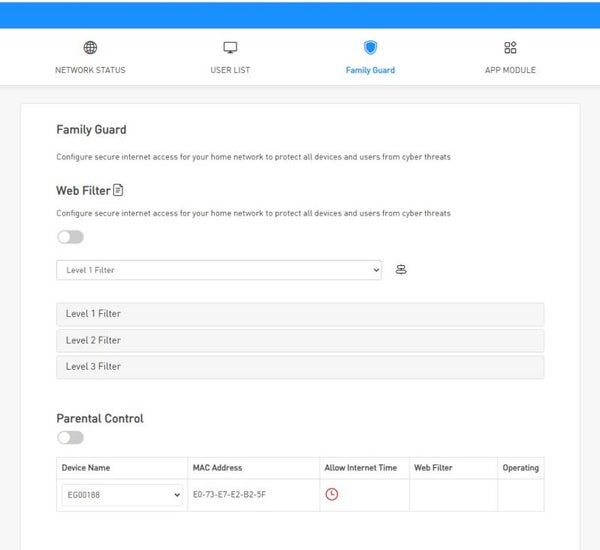Select the Family Guard tab label
Viewport: 600px width, 550px height.
(x=370, y=71)
